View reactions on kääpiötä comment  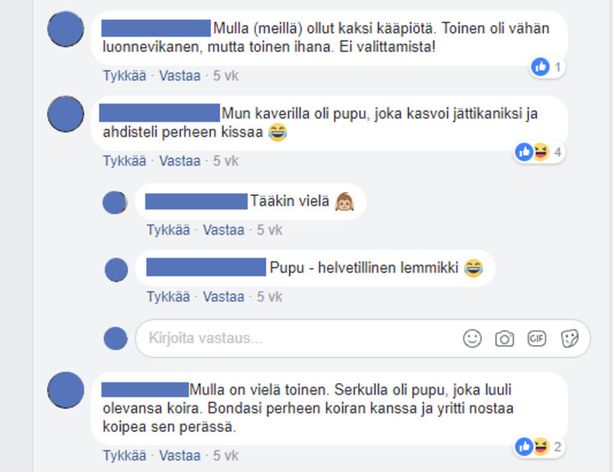click(547, 67)
